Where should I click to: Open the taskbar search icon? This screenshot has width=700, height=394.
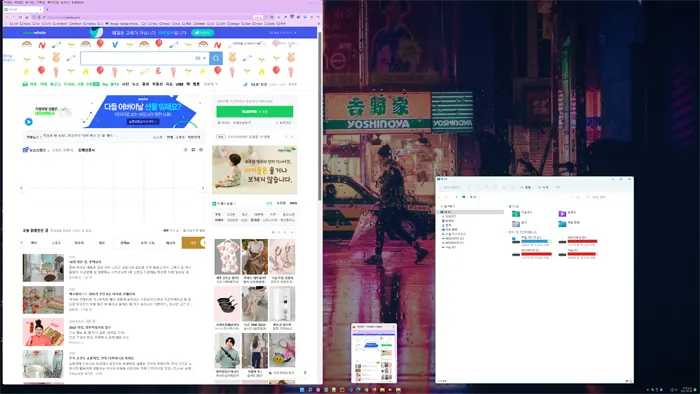[310, 390]
